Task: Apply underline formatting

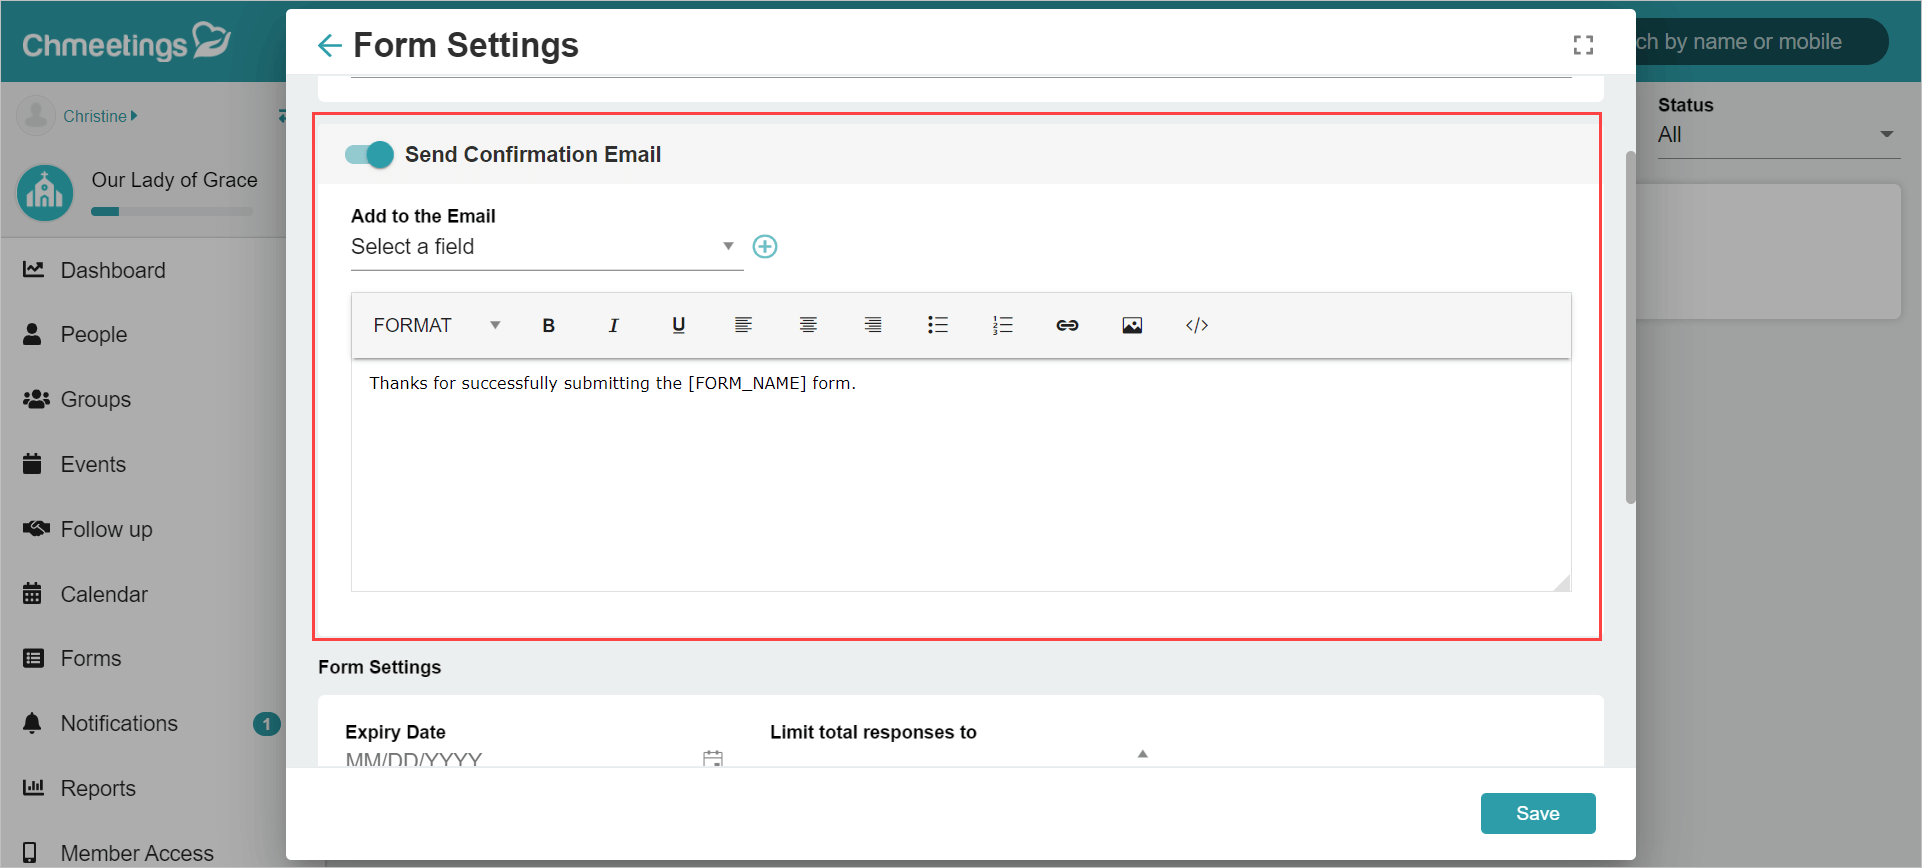Action: (678, 325)
